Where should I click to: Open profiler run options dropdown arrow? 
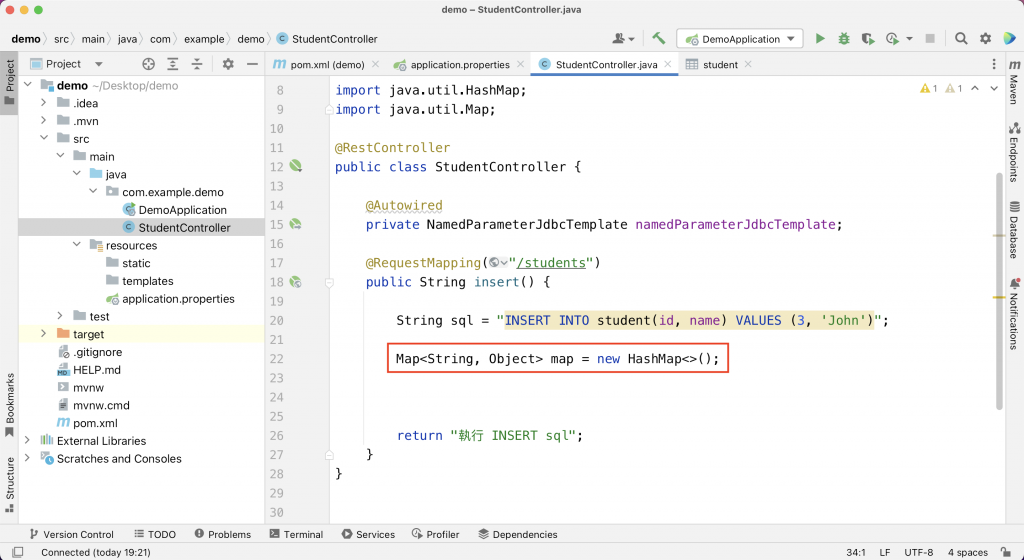[909, 39]
